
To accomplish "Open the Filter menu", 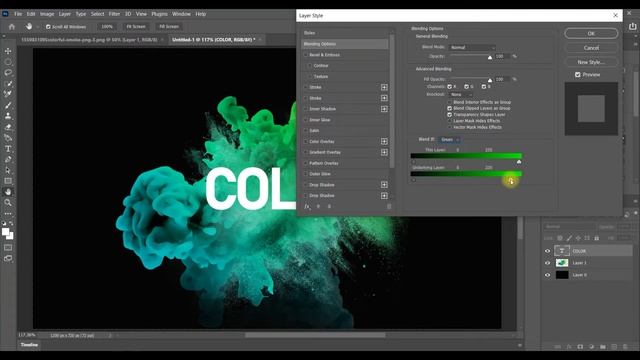I will 114,14.
